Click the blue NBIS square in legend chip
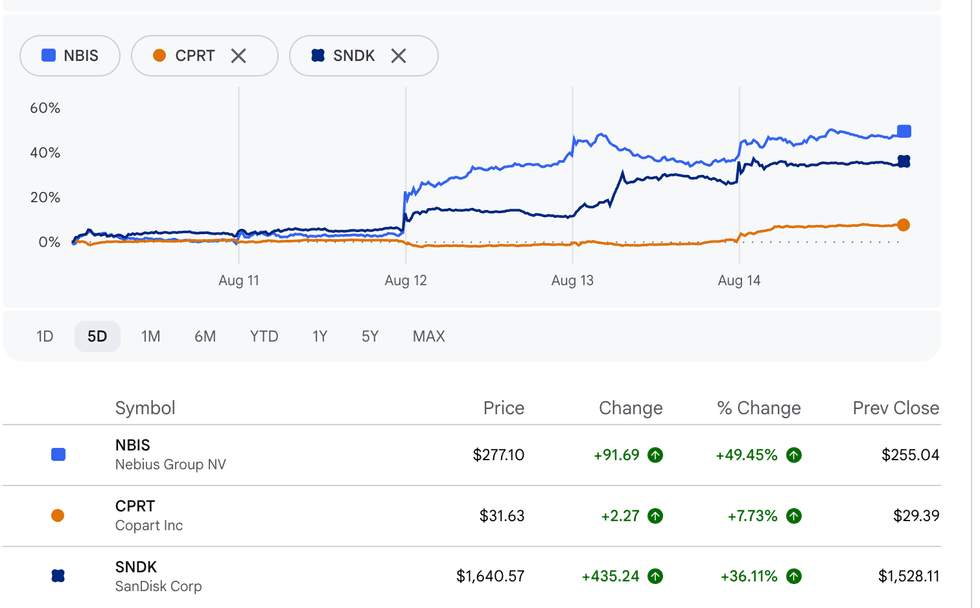The width and height of the screenshot is (980, 608). (48, 56)
